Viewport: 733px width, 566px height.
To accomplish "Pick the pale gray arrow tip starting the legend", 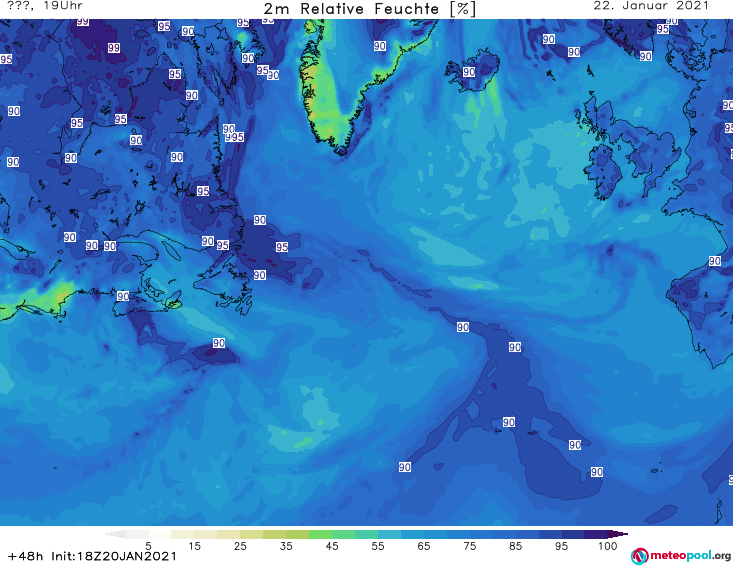I will (x=115, y=534).
